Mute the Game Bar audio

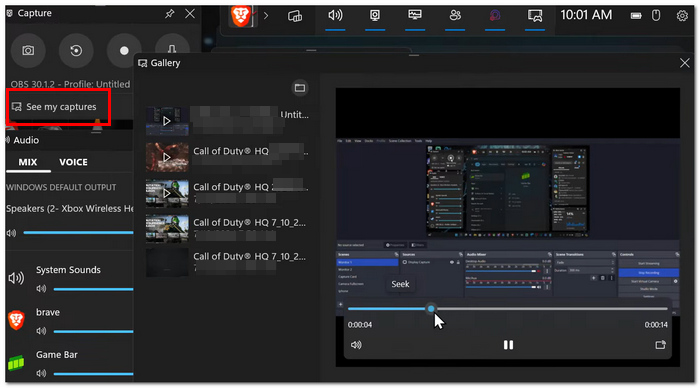41,373
